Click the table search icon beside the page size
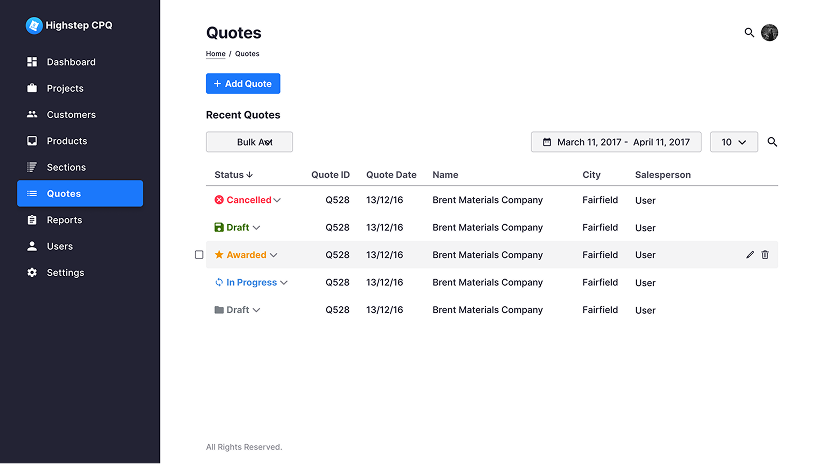 (772, 142)
